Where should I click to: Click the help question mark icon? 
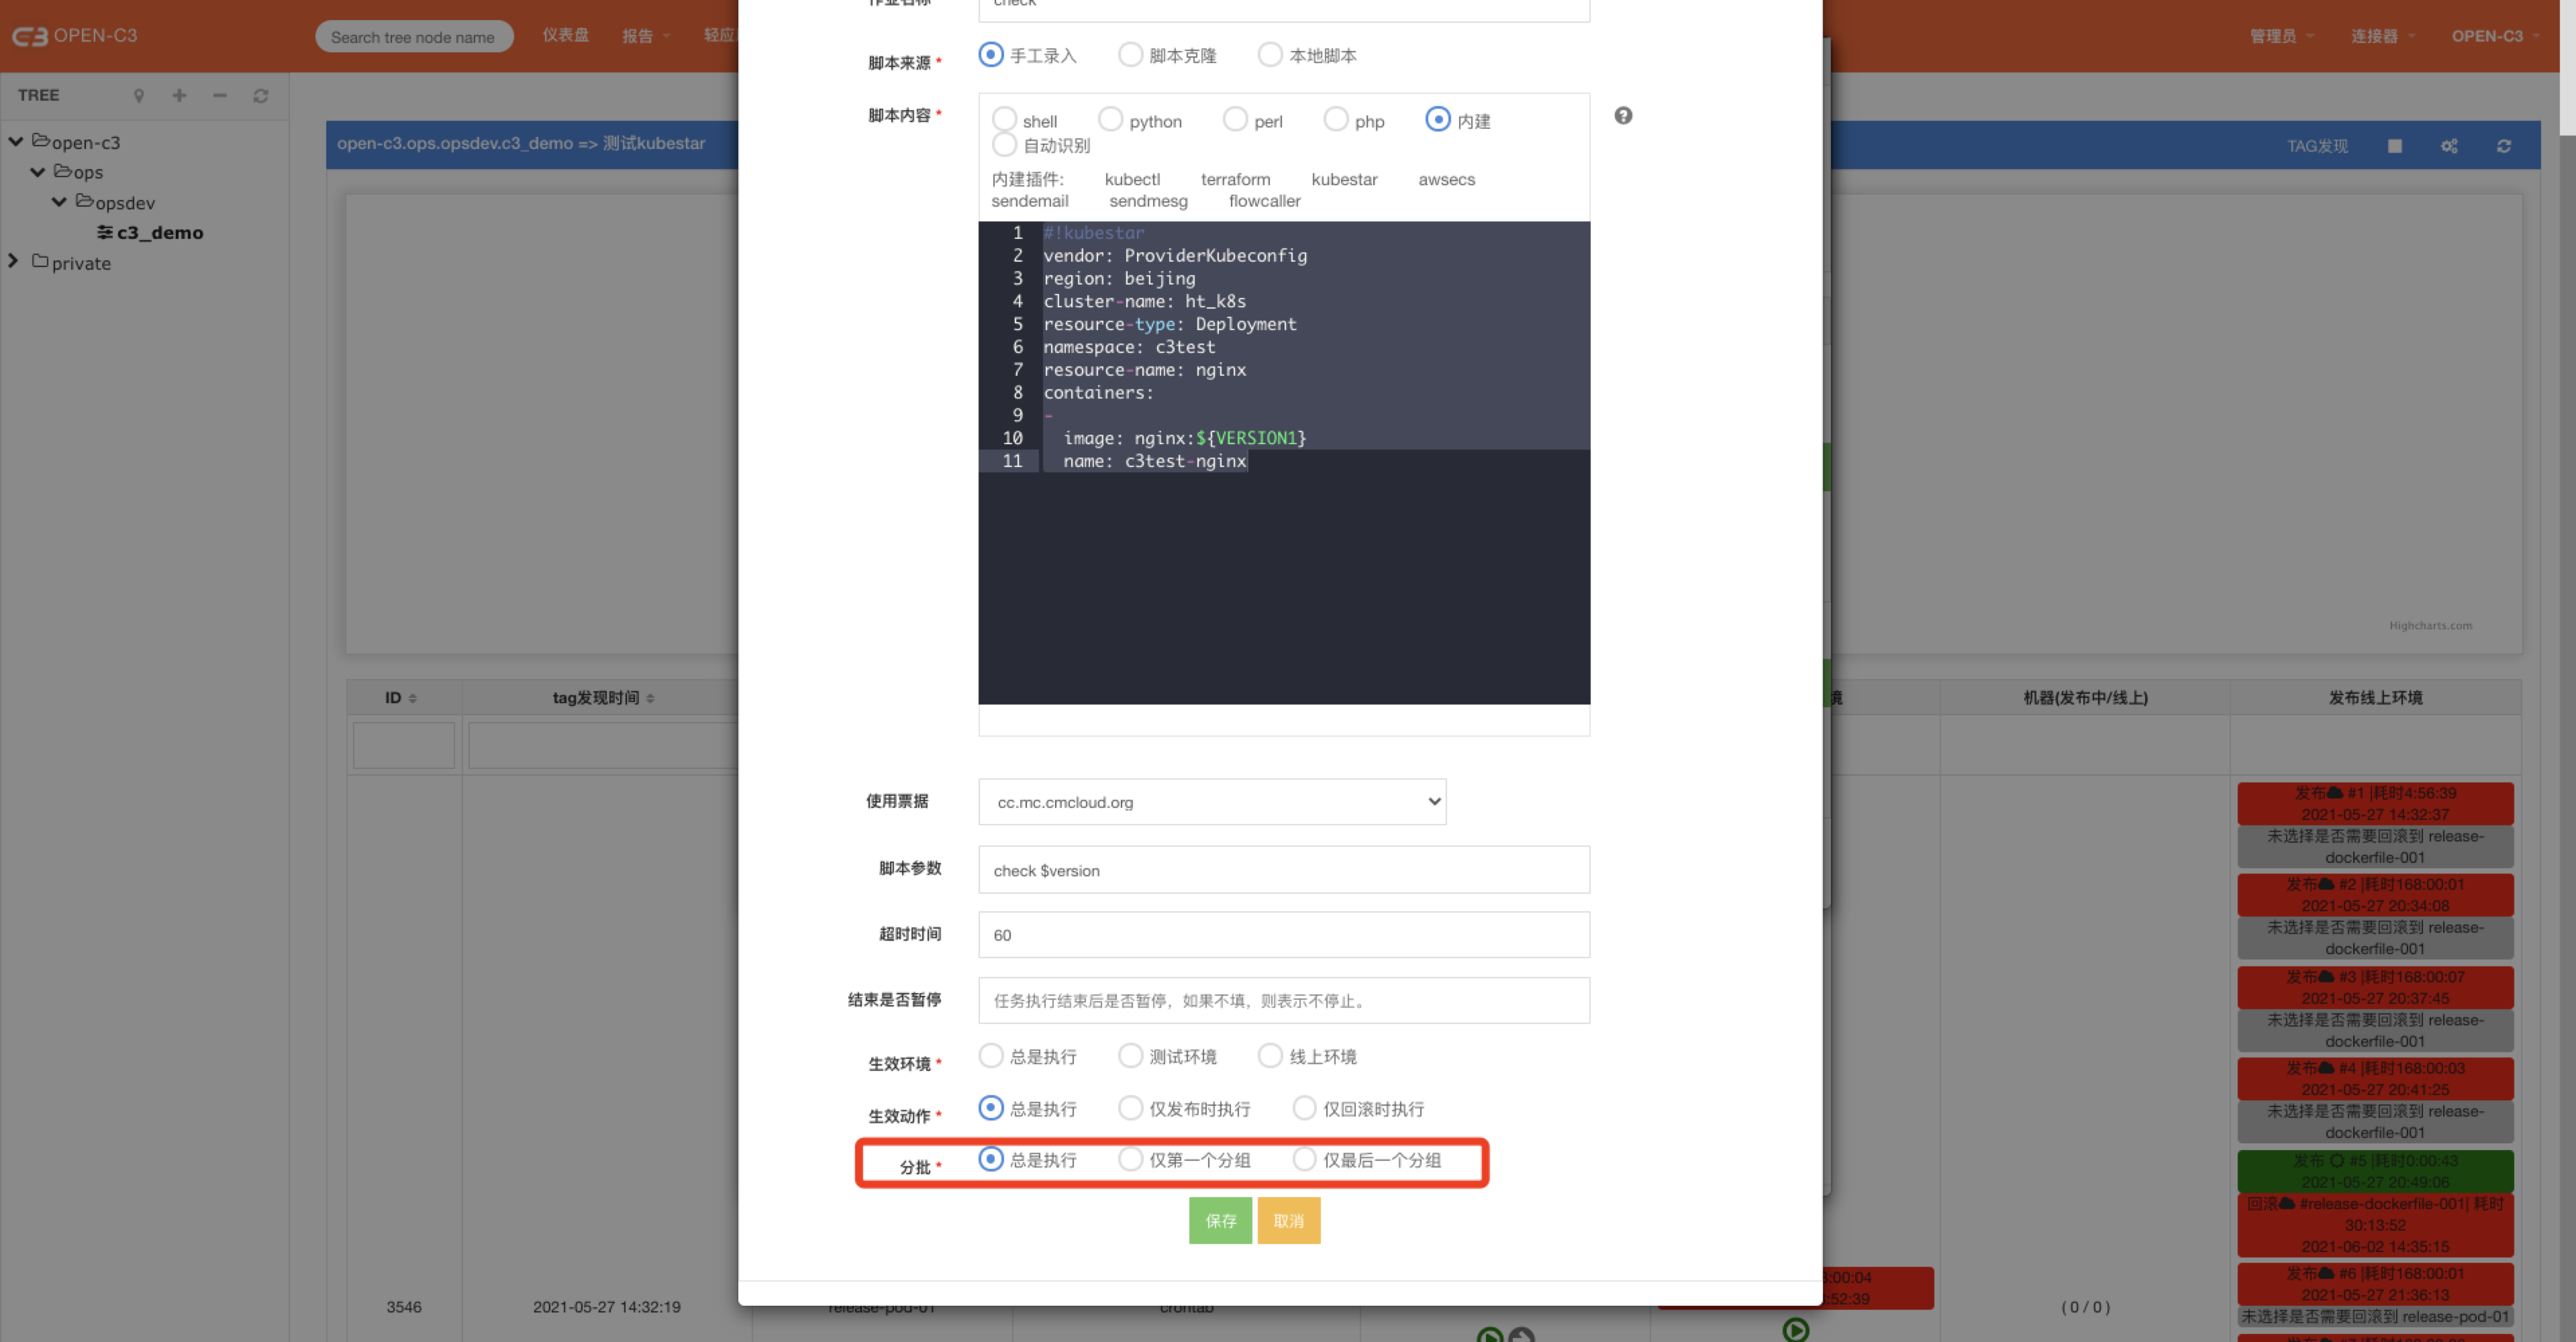click(1623, 116)
